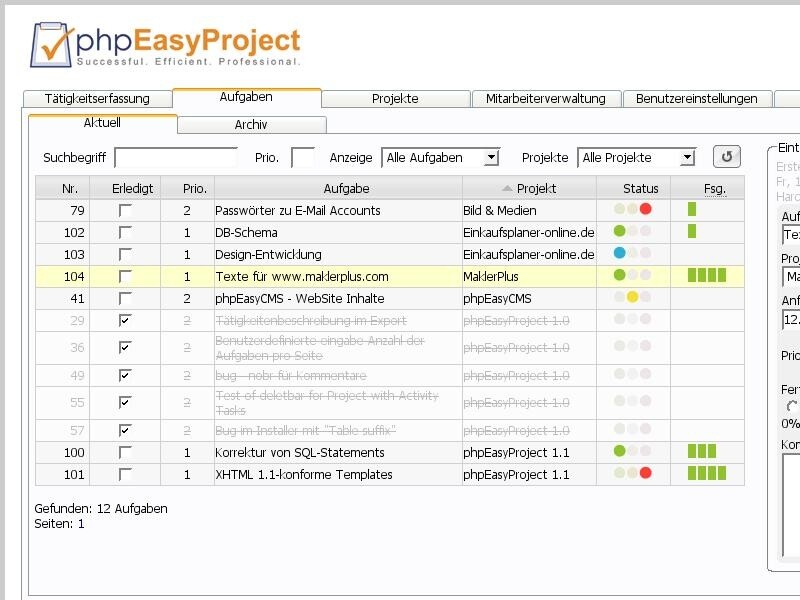Click grey status lights of task 57

(x=633, y=429)
